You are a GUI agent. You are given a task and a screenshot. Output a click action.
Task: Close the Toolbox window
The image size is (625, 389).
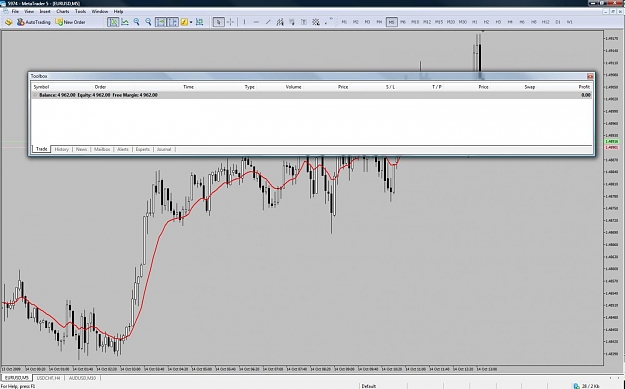tap(590, 76)
